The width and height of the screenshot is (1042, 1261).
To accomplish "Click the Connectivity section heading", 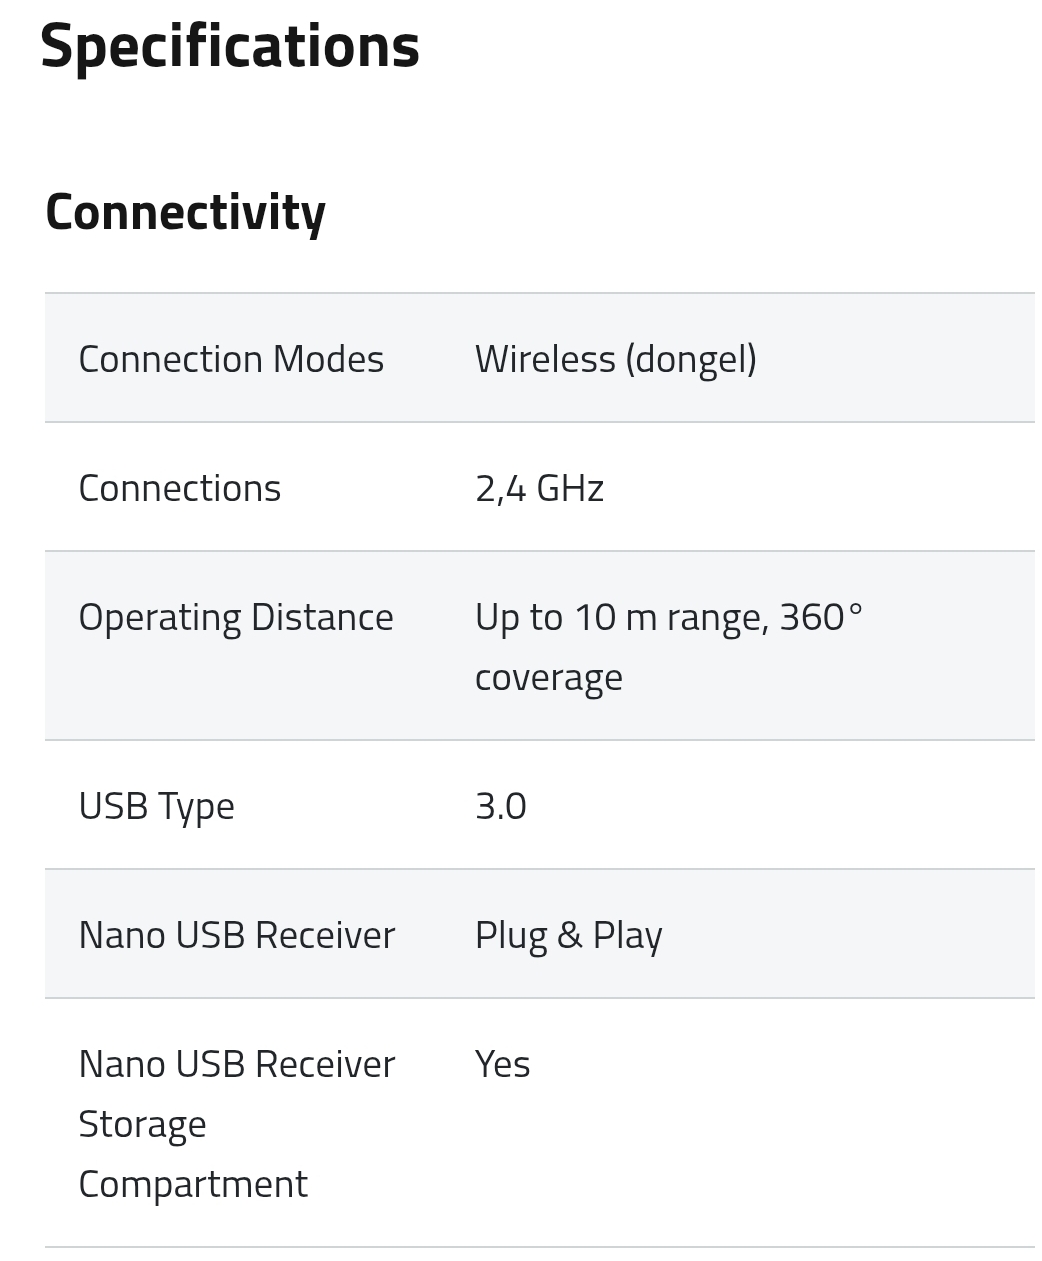I will (185, 212).
